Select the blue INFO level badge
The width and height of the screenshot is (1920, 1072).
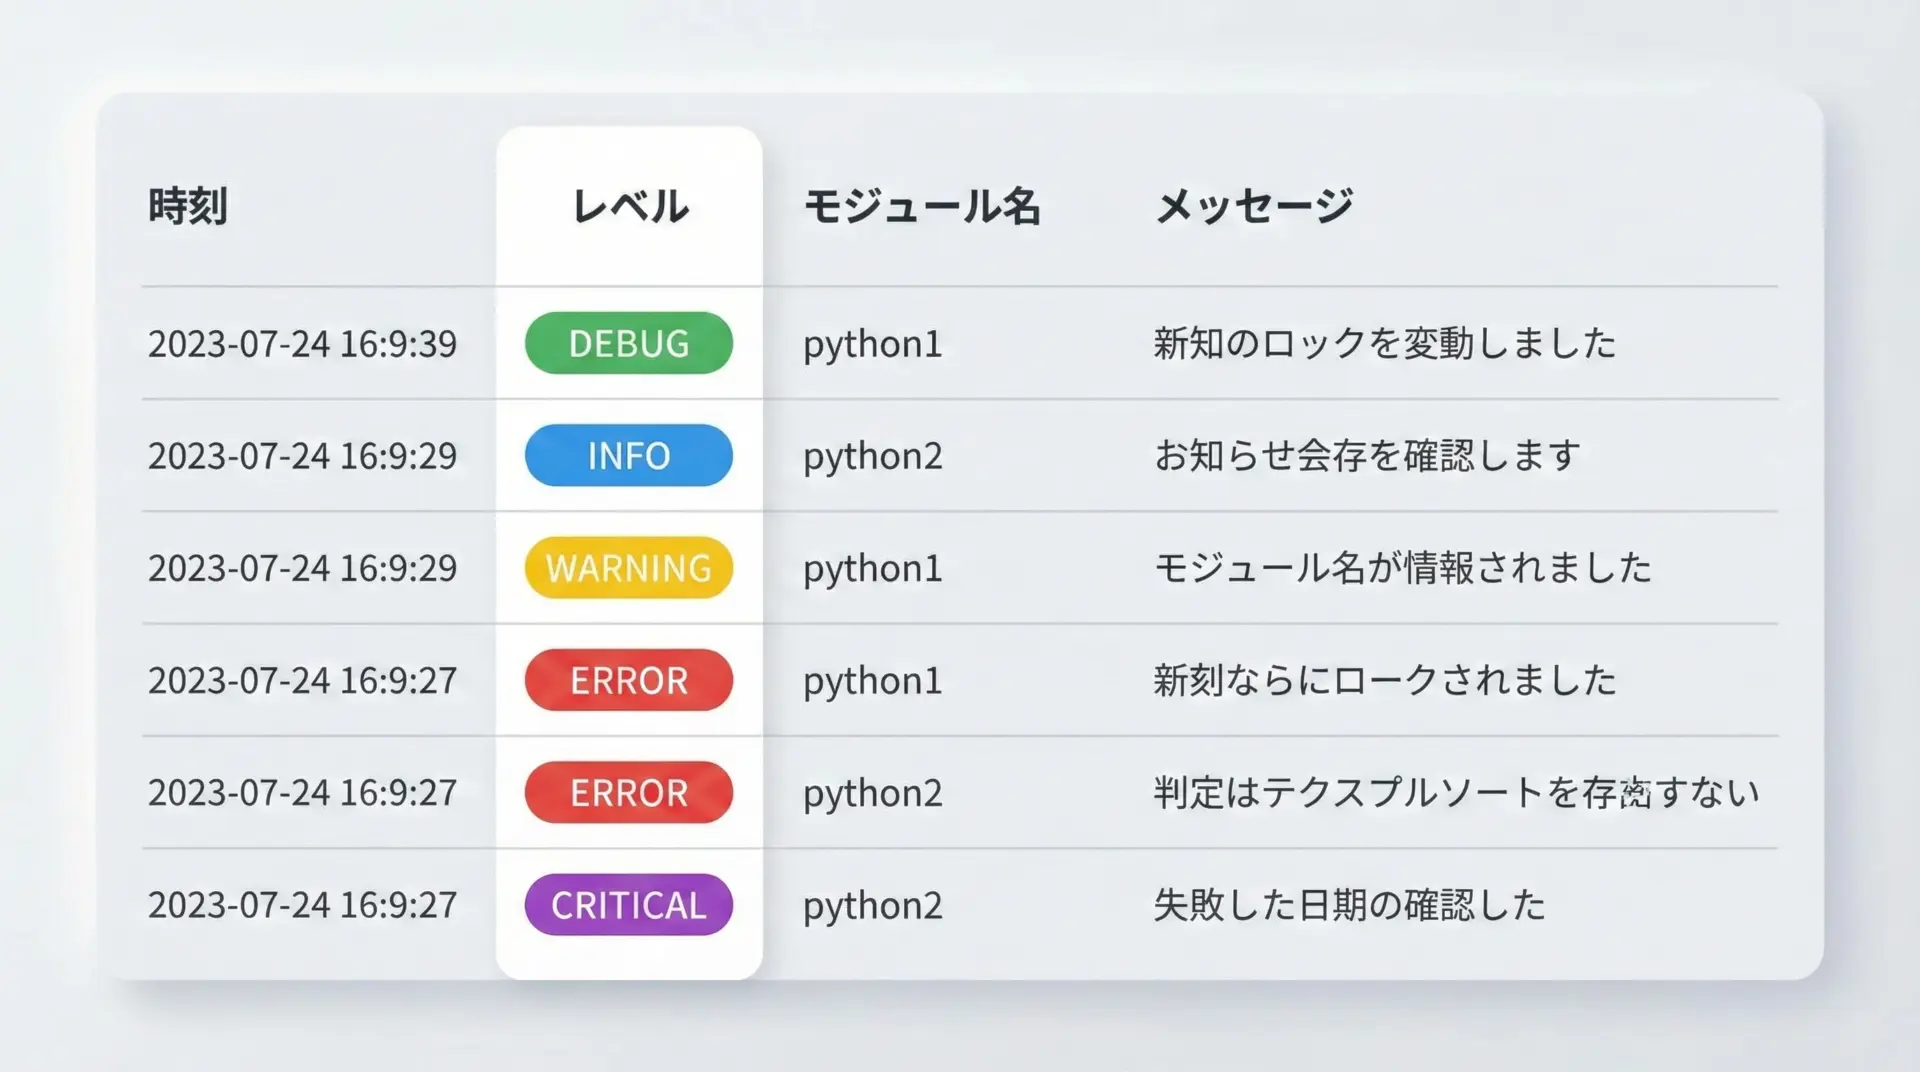[628, 455]
